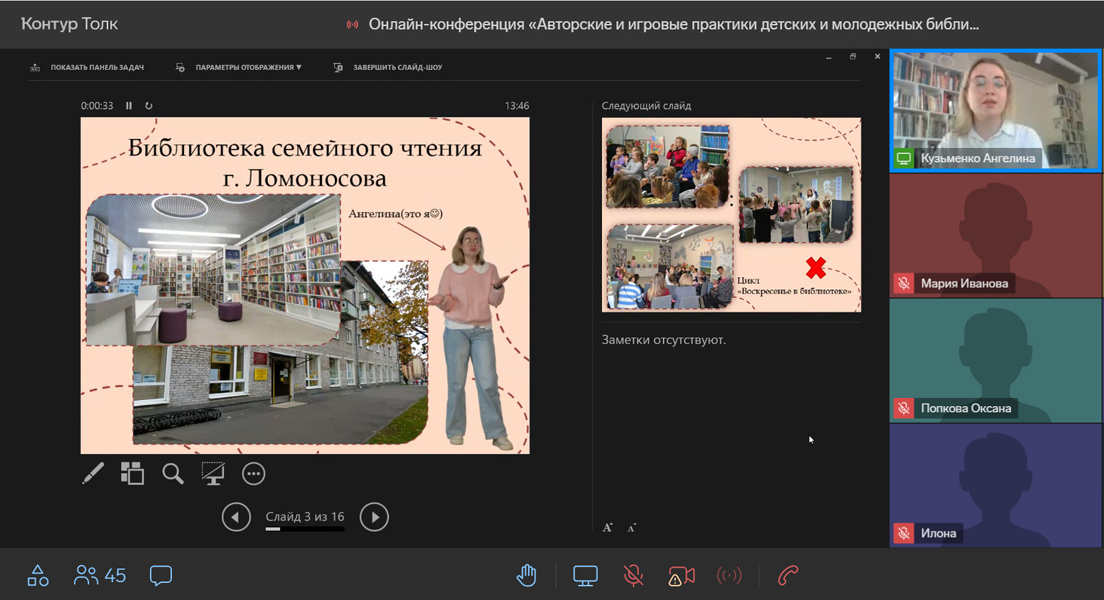Screen dimensions: 1104x600
Task: Click the pen and laser pointer tool
Action: tap(93, 473)
